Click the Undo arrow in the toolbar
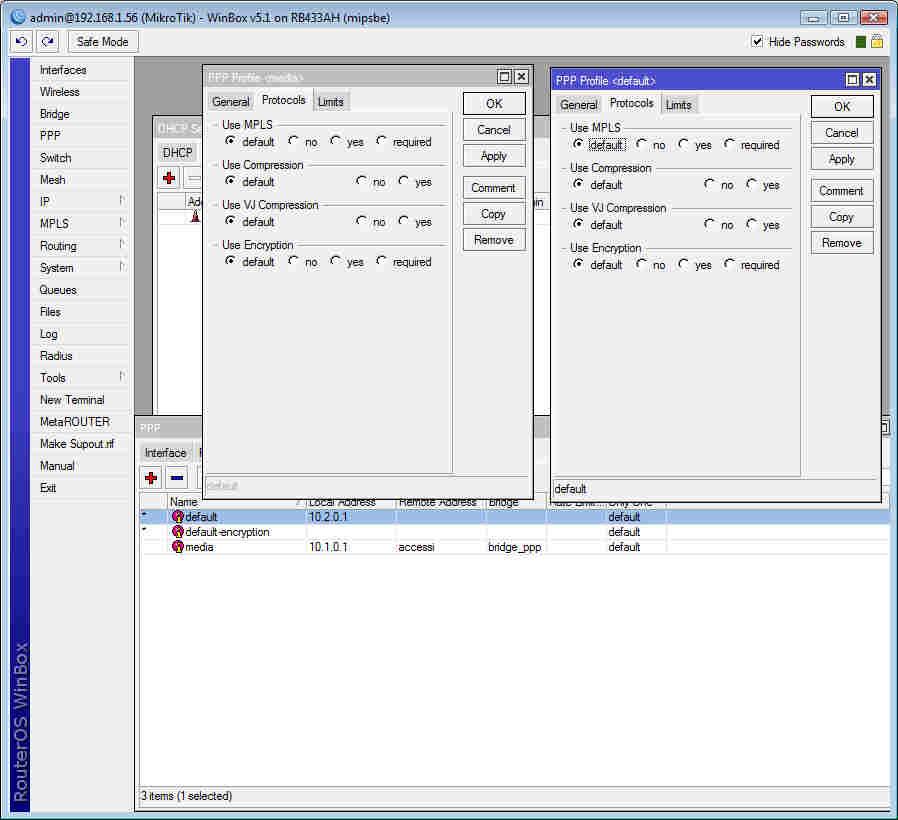Viewport: 898px width, 820px height. point(21,42)
